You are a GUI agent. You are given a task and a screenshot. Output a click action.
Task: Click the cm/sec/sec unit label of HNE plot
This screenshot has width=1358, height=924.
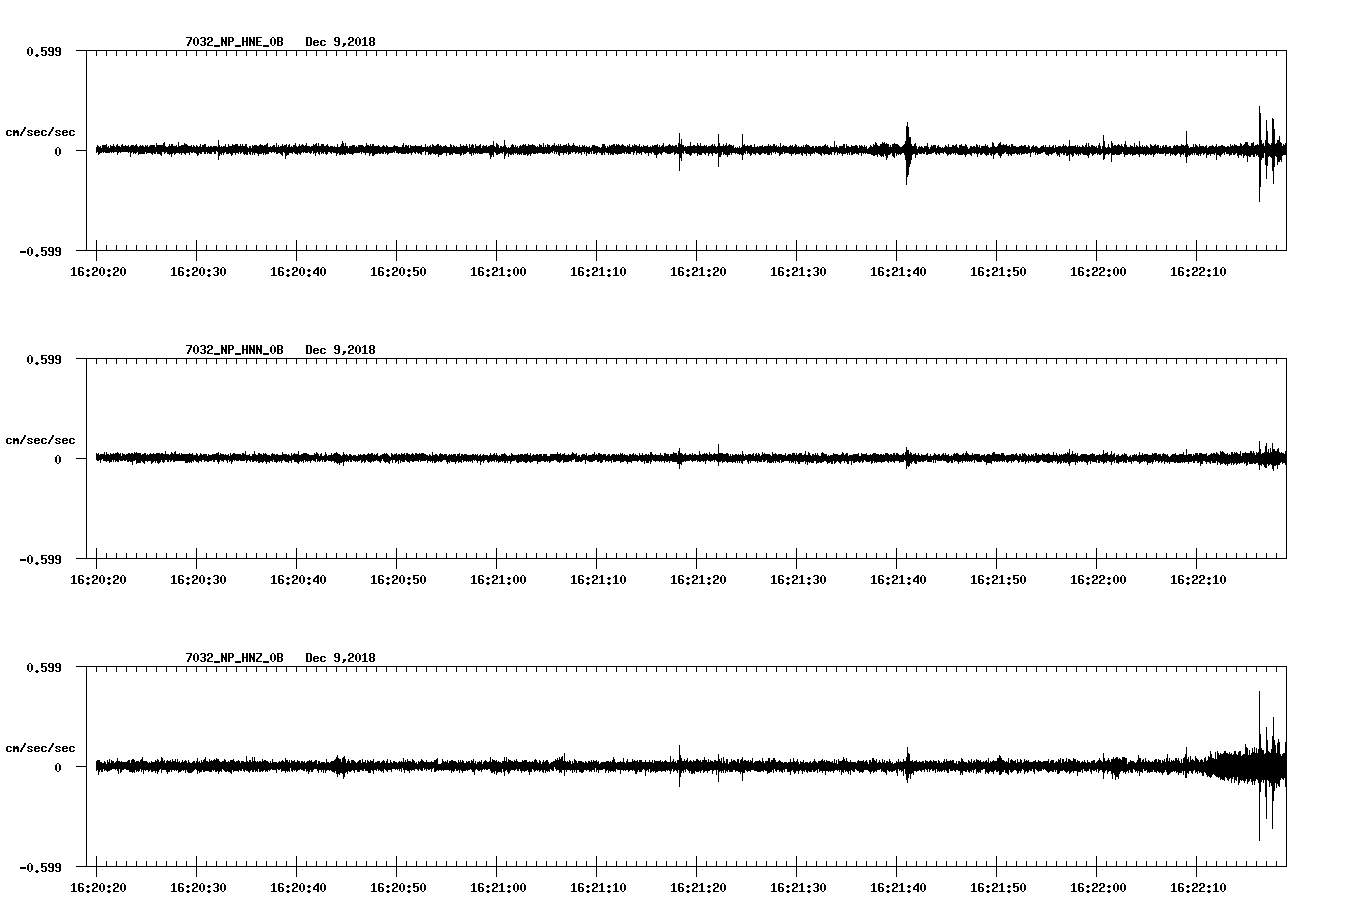(40, 132)
